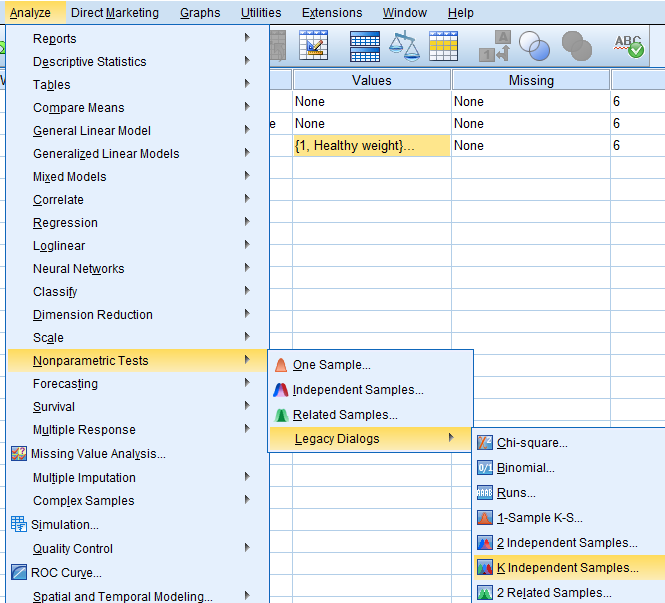The image size is (665, 603).
Task: Click the Chi-square icon
Action: point(485,443)
